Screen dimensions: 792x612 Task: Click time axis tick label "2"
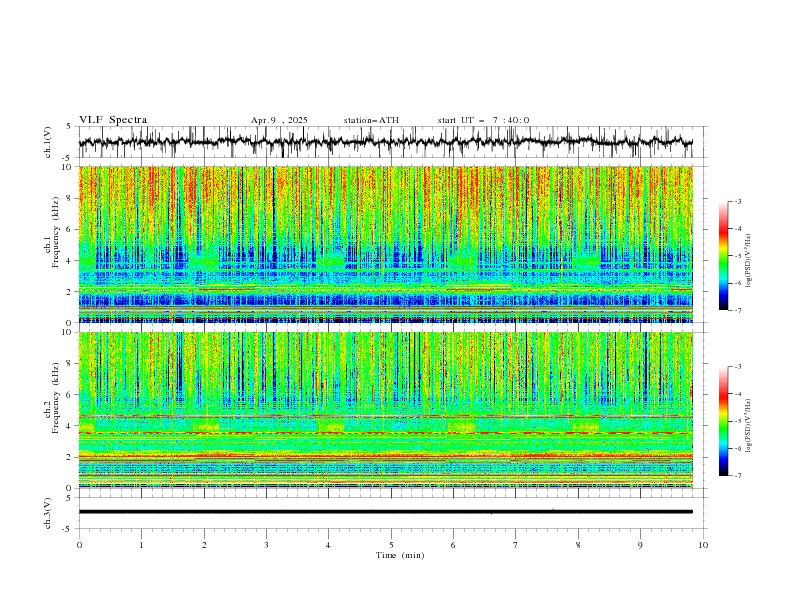point(204,545)
